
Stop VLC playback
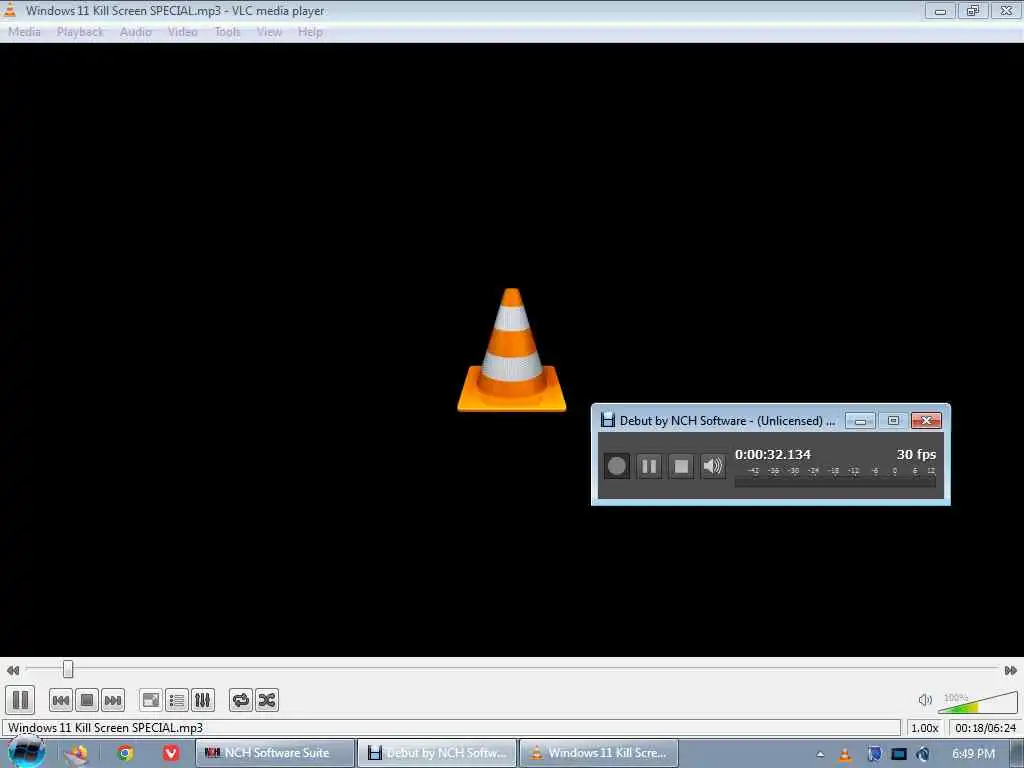pos(87,700)
